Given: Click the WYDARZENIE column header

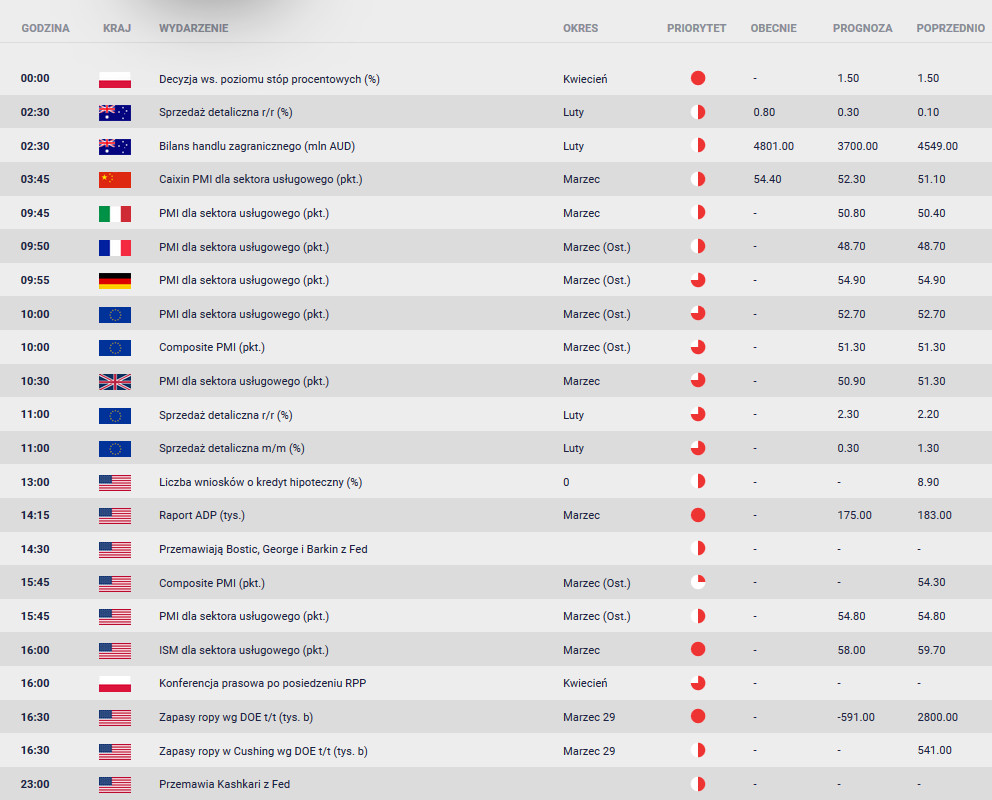Looking at the screenshot, I should tap(194, 28).
